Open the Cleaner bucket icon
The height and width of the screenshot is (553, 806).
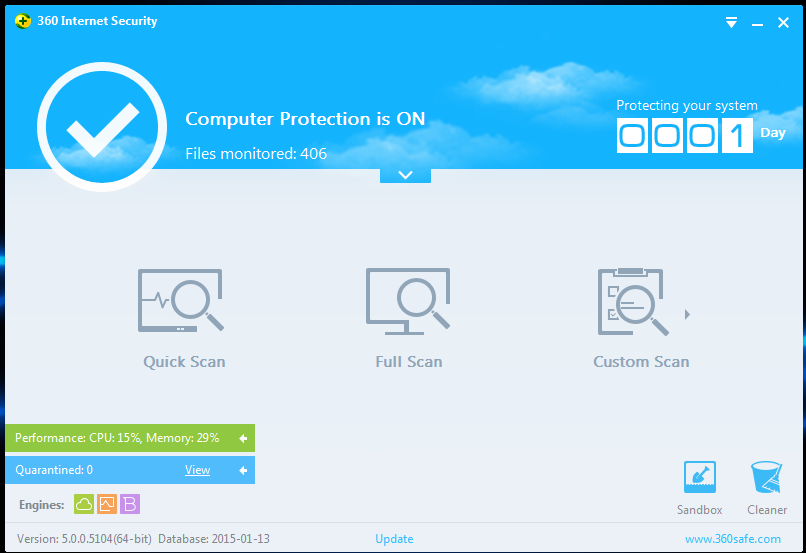tap(766, 477)
